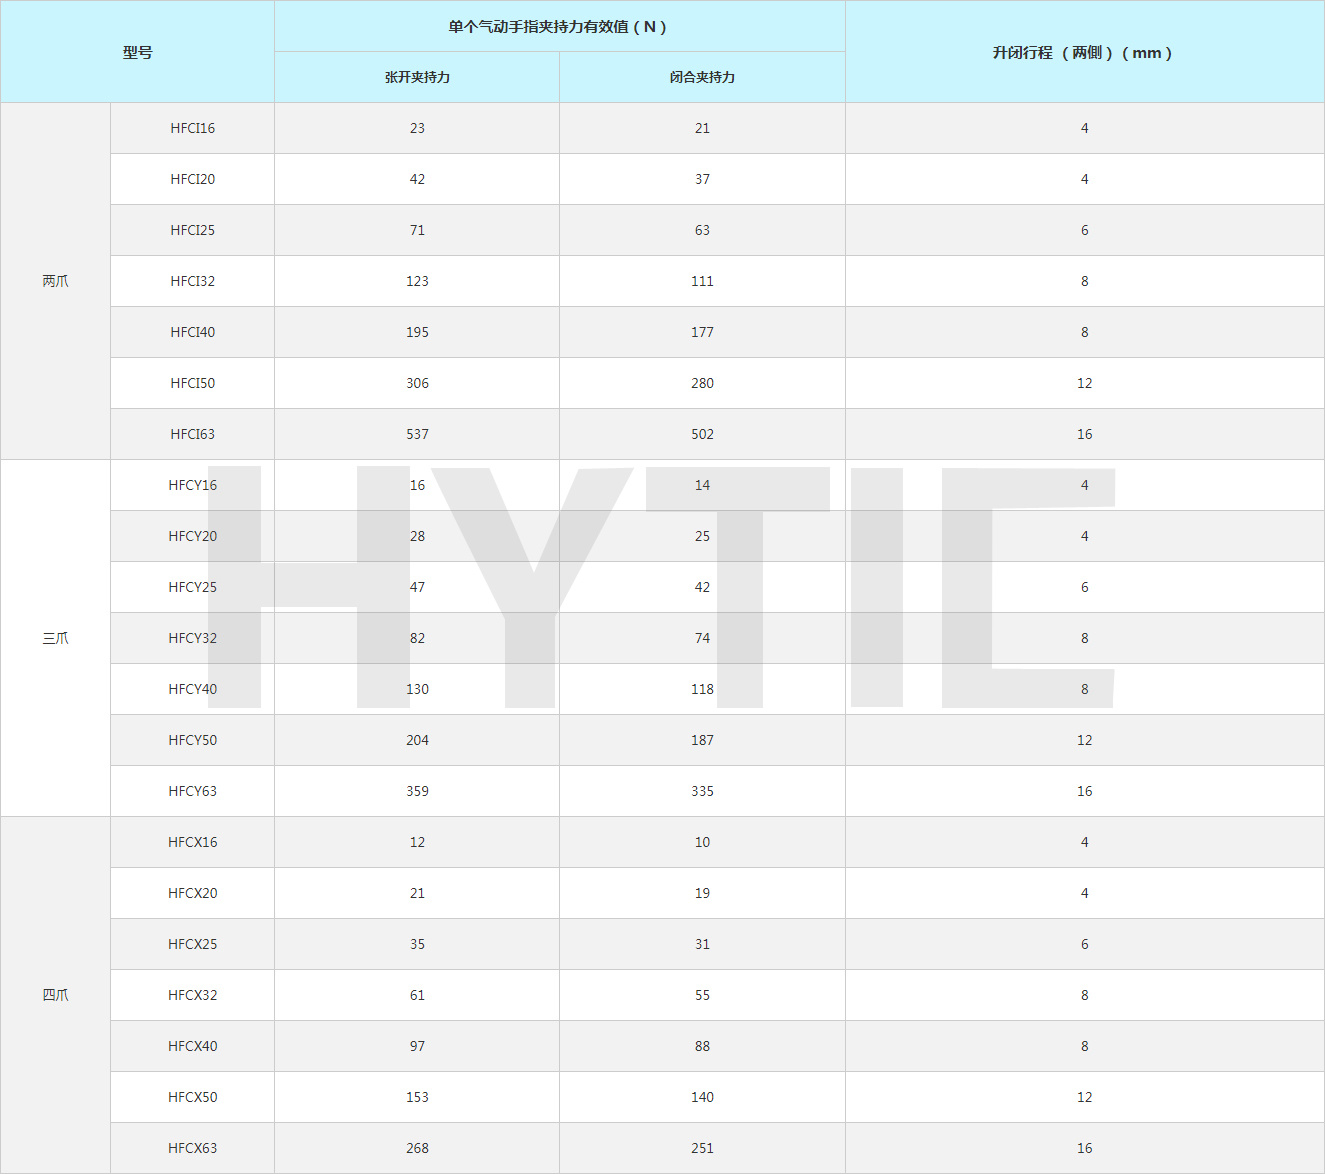Select closing force value 74
Image resolution: width=1325 pixels, height=1174 pixels.
[702, 638]
